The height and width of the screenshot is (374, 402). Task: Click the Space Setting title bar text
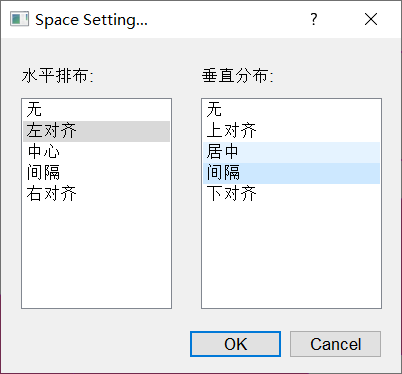(91, 20)
